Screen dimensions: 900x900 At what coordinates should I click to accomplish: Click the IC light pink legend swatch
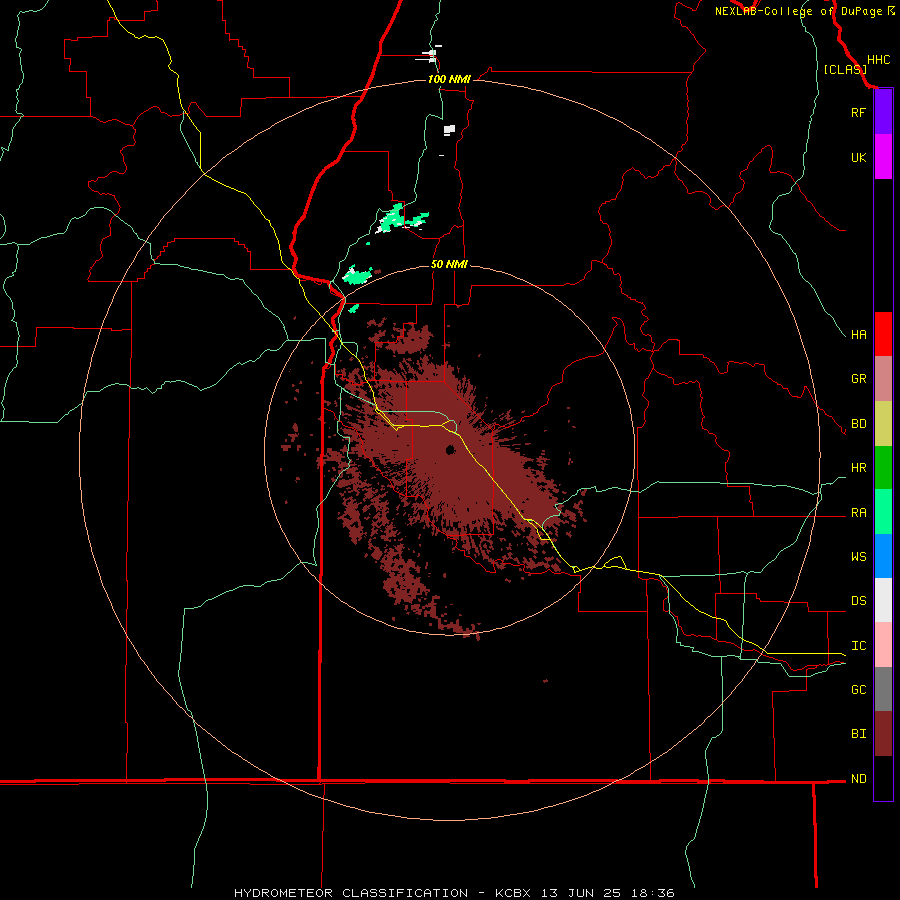(883, 645)
